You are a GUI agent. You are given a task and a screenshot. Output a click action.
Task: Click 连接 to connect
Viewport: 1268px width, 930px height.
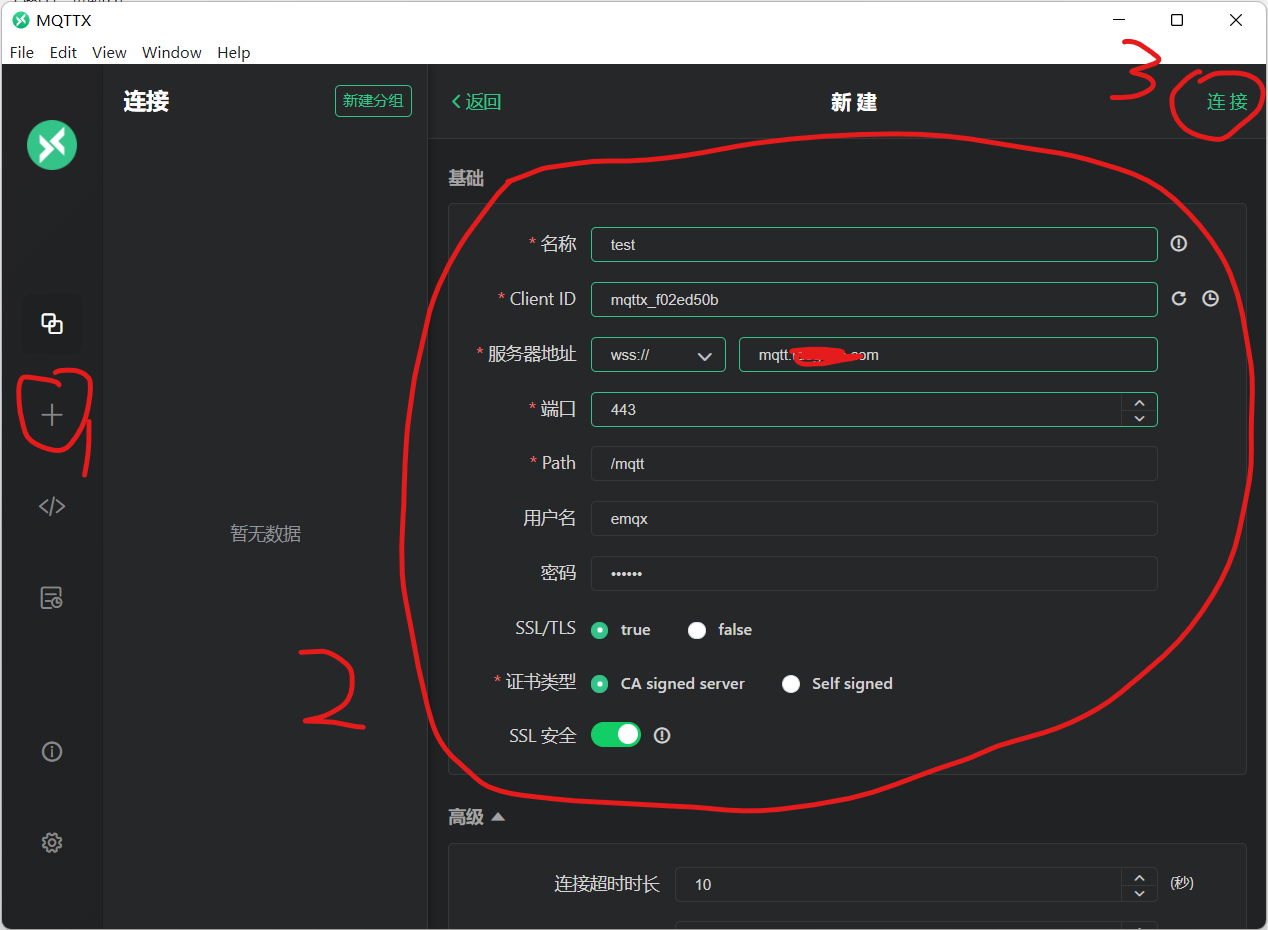tap(1227, 102)
